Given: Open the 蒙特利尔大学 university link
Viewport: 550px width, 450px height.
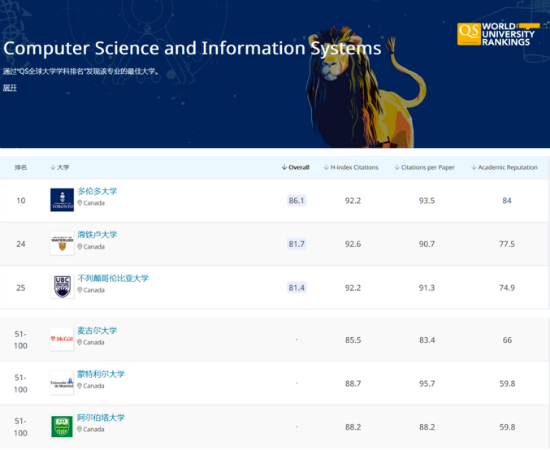Looking at the screenshot, I should point(101,374).
